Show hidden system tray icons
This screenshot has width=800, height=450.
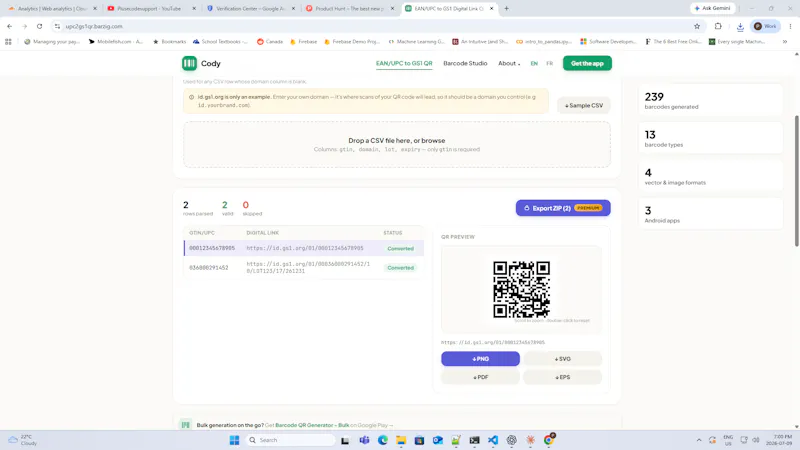pos(698,440)
